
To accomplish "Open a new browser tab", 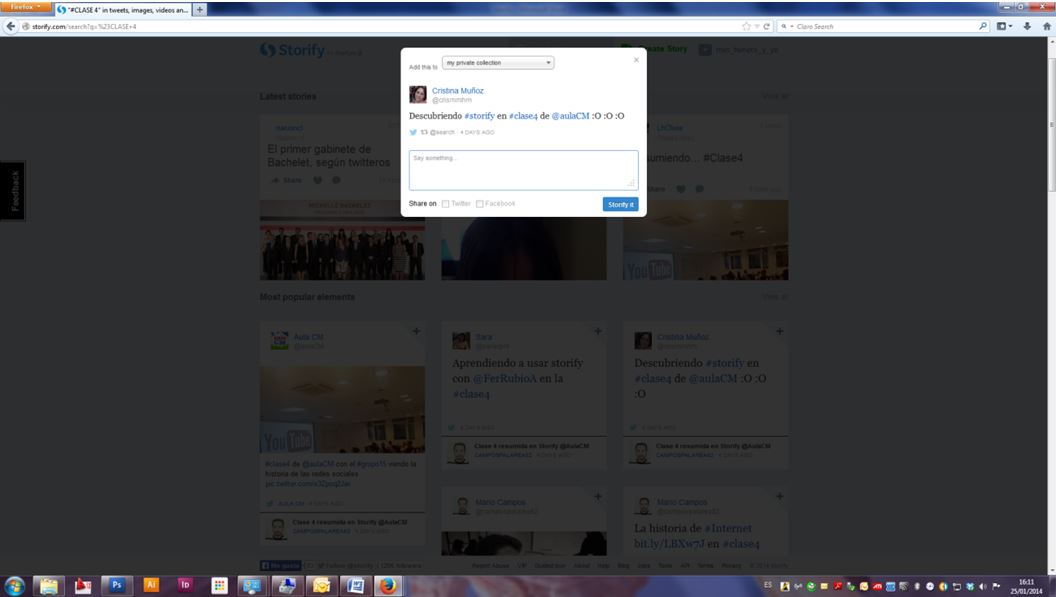I will click(200, 10).
